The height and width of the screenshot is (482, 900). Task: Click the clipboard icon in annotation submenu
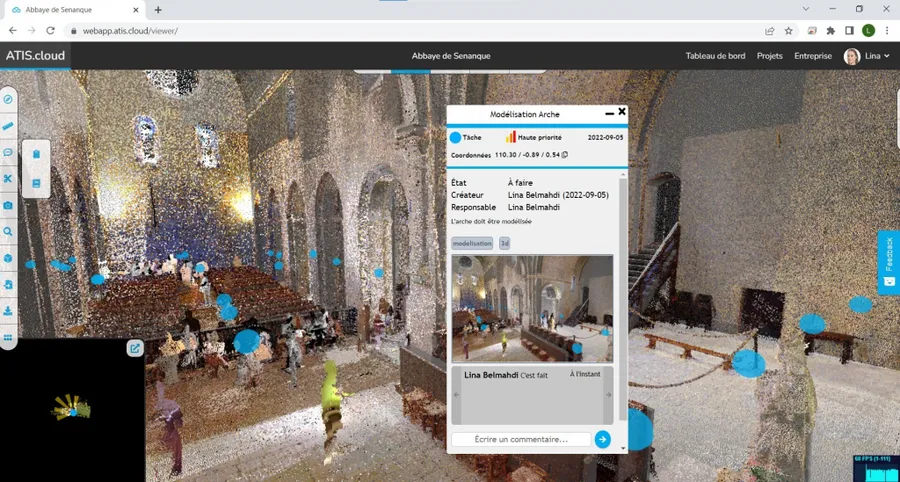click(36, 154)
